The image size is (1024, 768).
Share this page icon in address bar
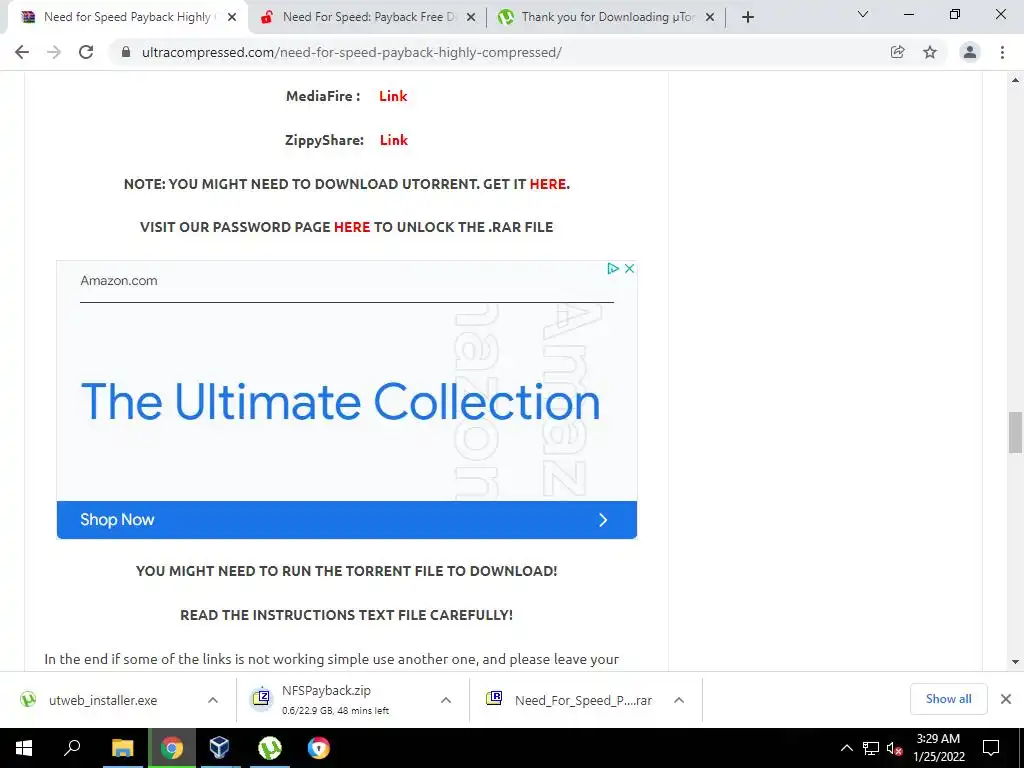coord(898,52)
